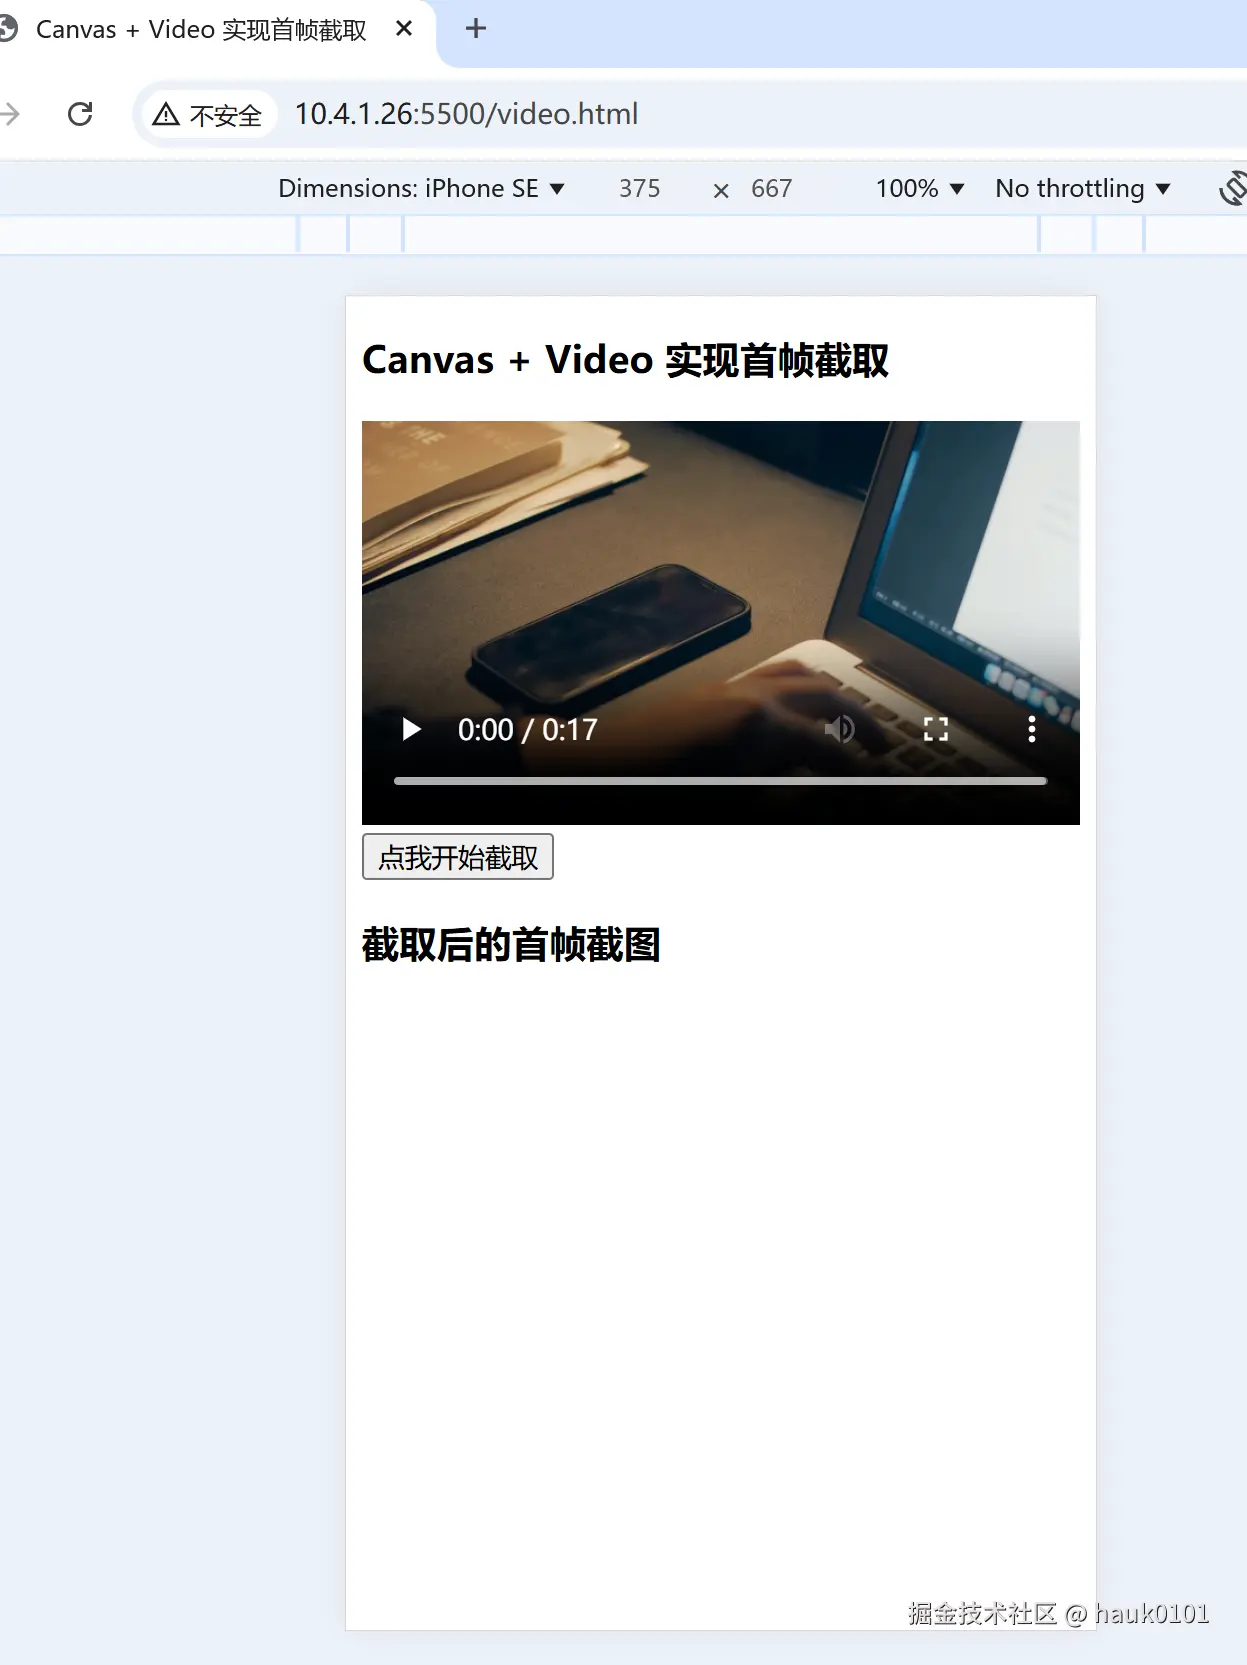Click the Canvas + Video 实现首帧截取 page heading
The image size is (1247, 1665).
click(x=625, y=360)
